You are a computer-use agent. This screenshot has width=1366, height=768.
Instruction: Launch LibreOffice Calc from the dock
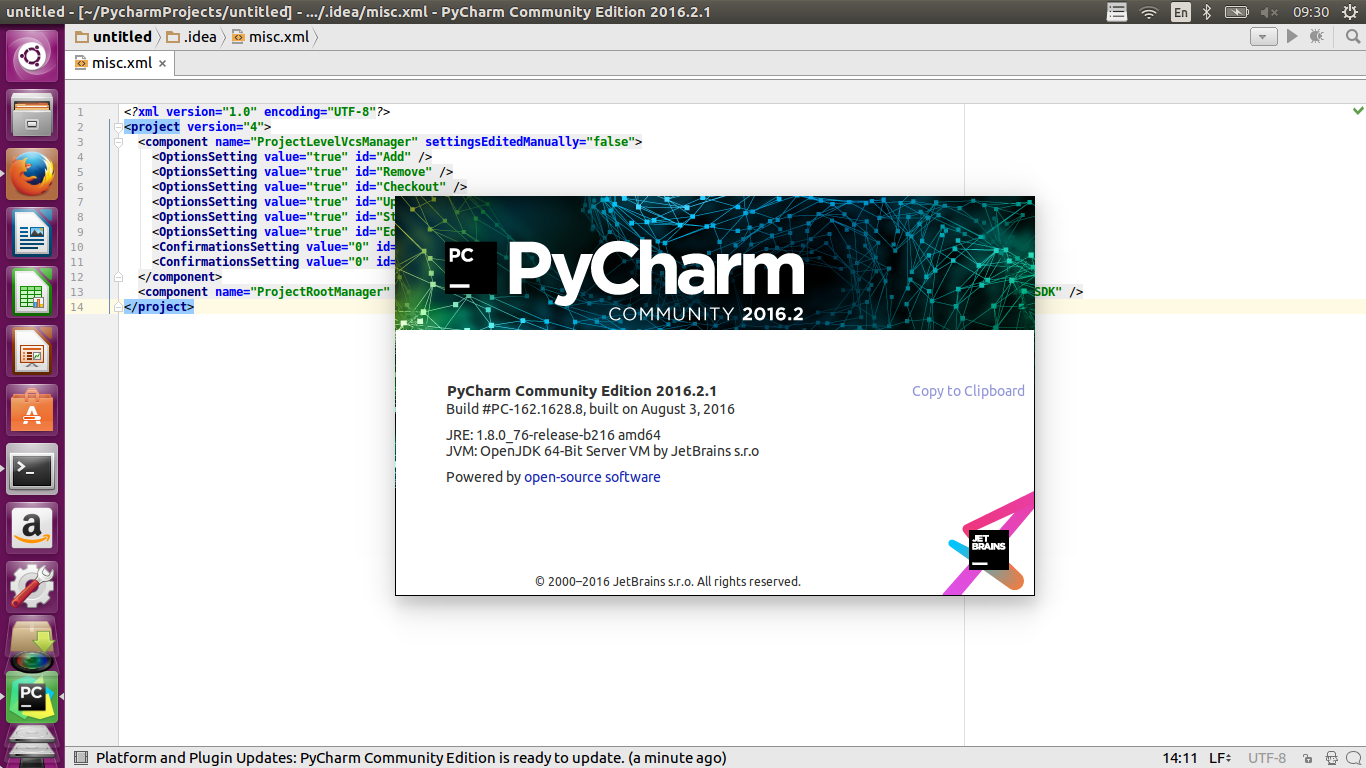[x=33, y=292]
